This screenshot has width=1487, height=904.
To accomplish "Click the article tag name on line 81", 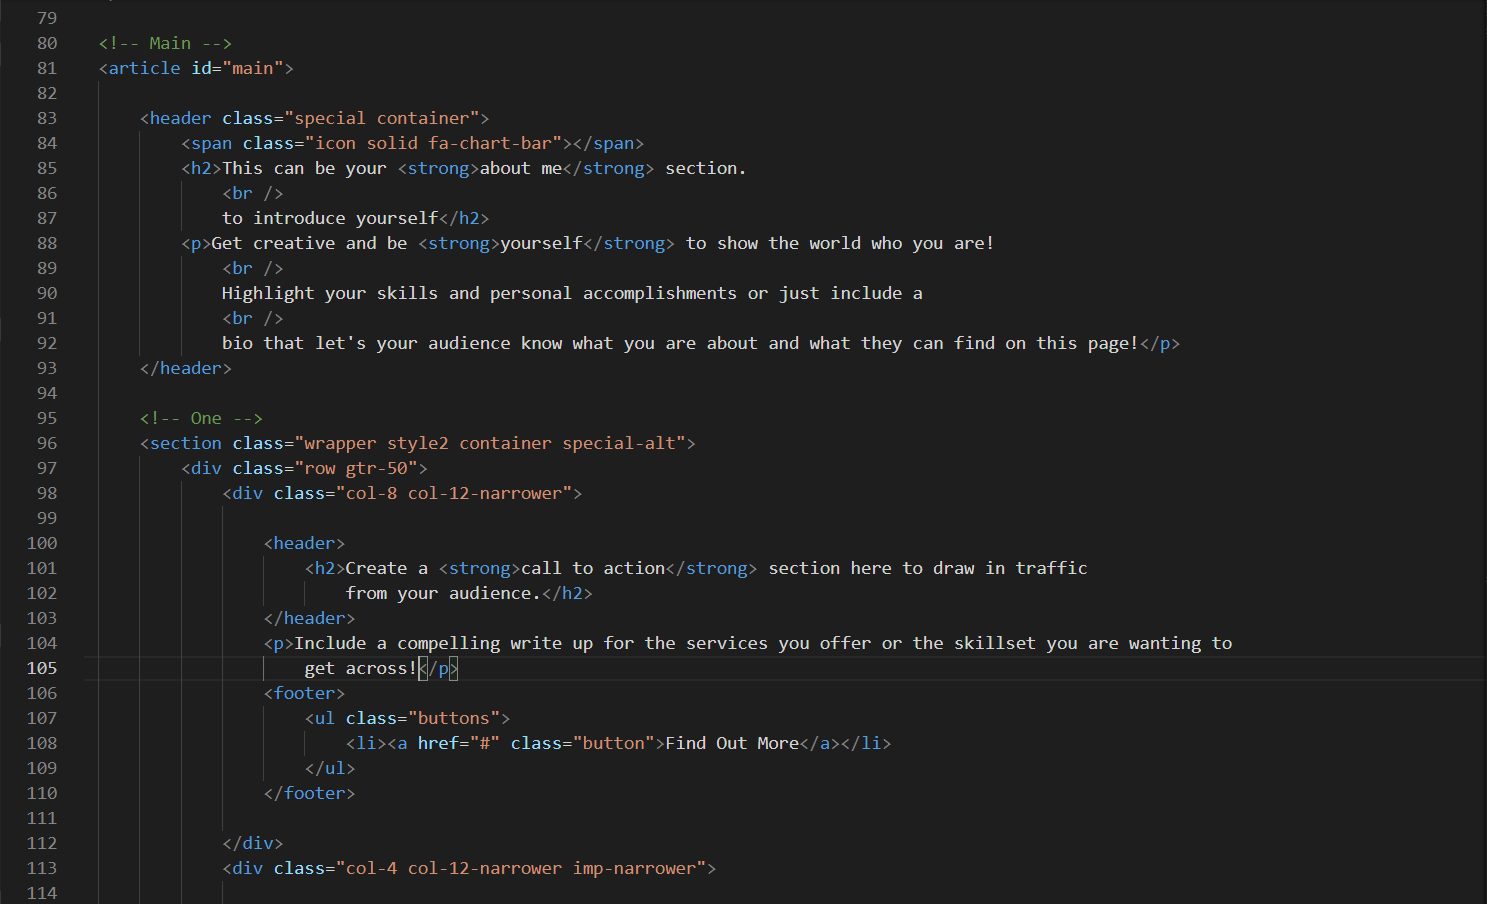I will click(x=144, y=68).
